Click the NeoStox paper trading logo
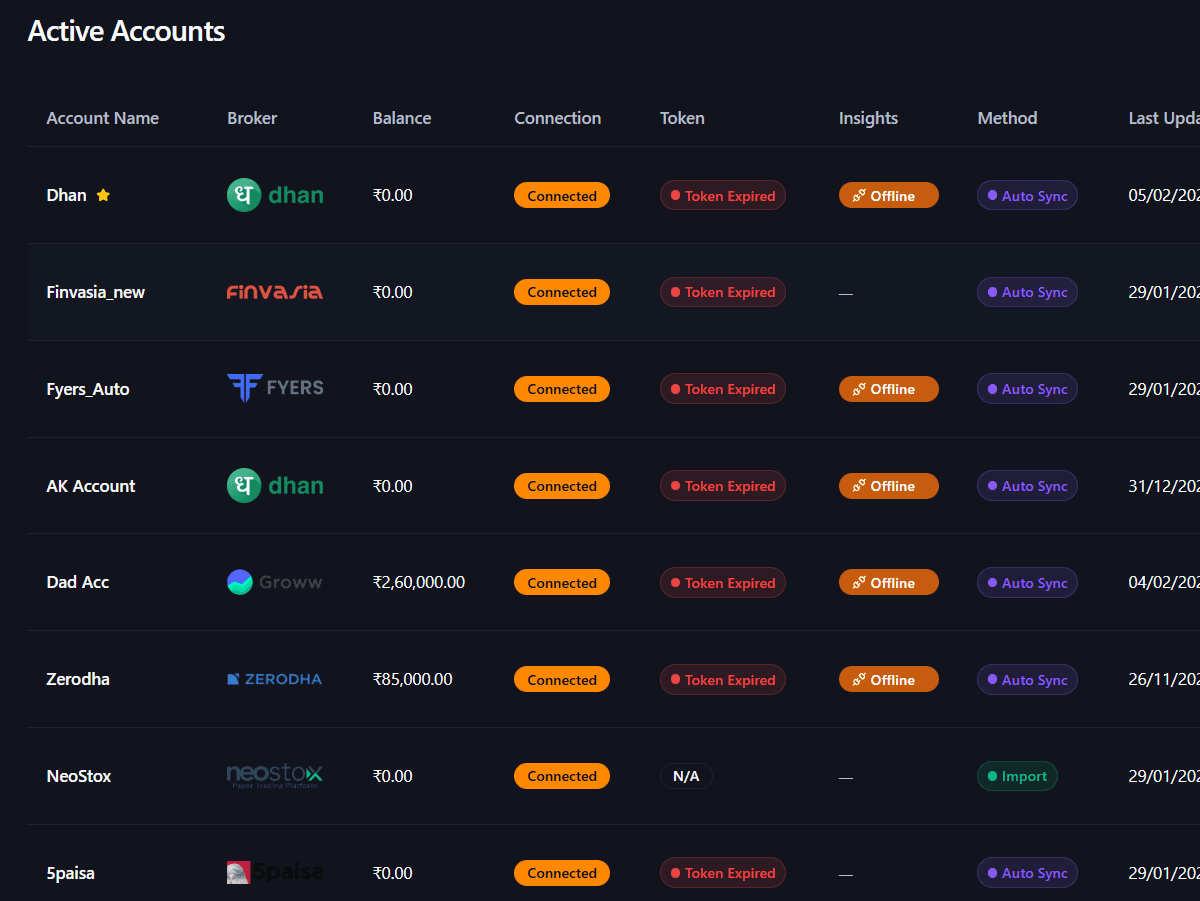This screenshot has height=901, width=1200. tap(275, 775)
